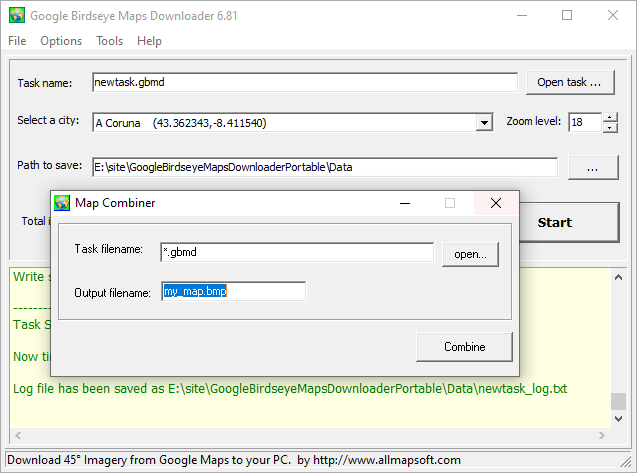Screen dimensions: 637x473
Task: Open the Tools menu
Action: [x=109, y=41]
